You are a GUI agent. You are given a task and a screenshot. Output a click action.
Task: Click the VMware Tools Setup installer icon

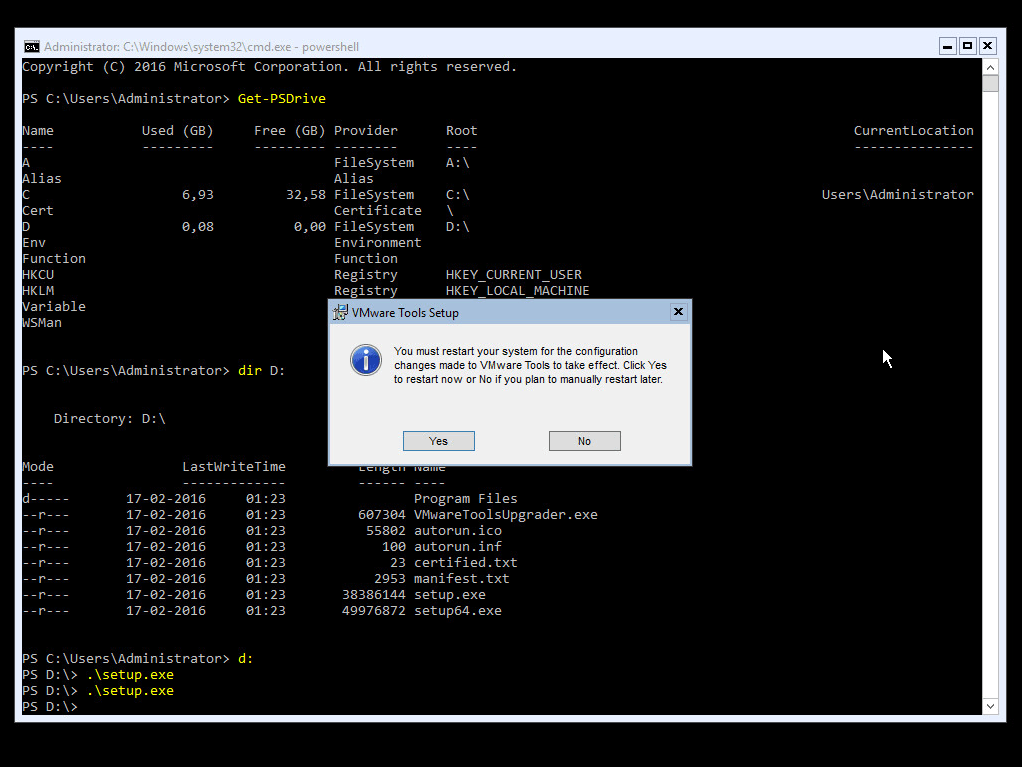[340, 313]
